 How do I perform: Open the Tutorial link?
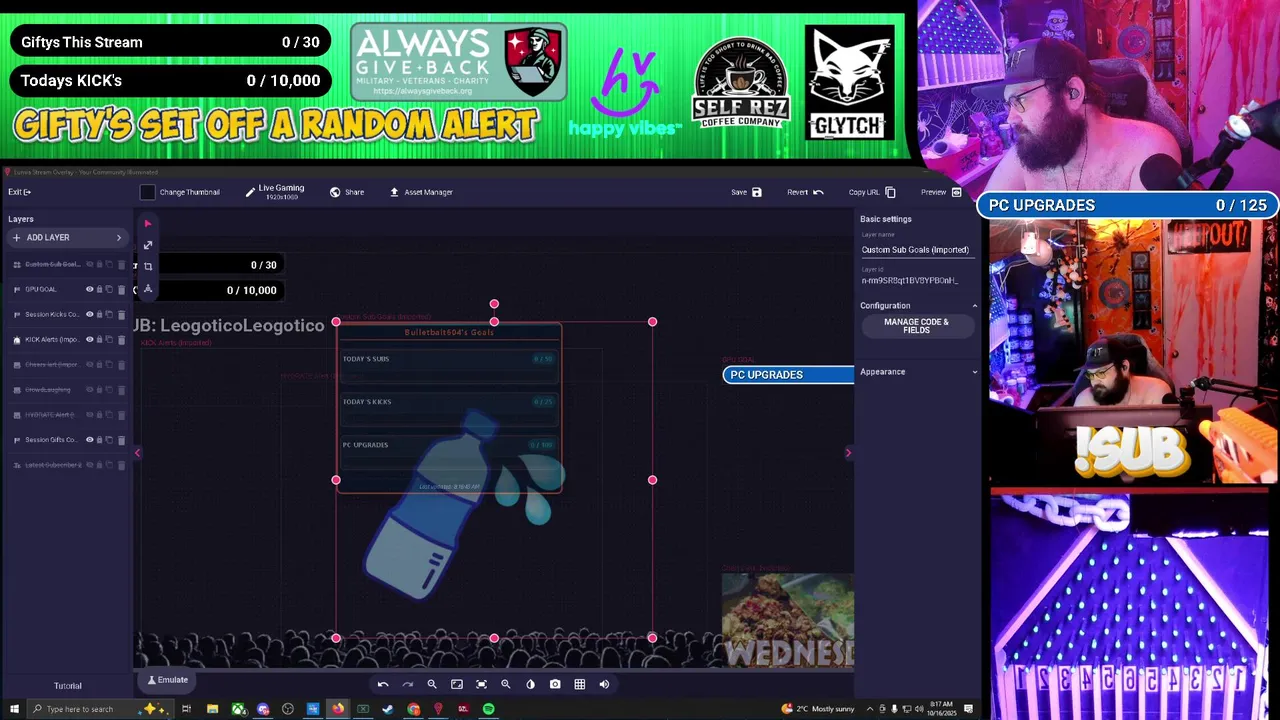68,686
